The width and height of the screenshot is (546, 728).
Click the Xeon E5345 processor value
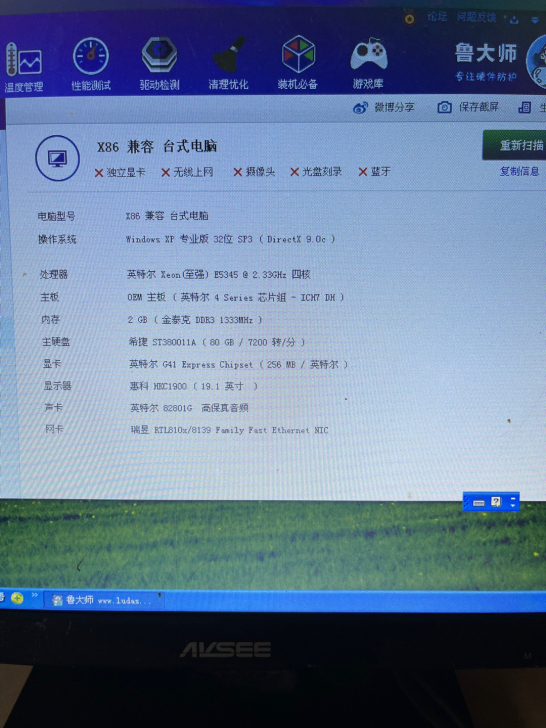[219, 274]
